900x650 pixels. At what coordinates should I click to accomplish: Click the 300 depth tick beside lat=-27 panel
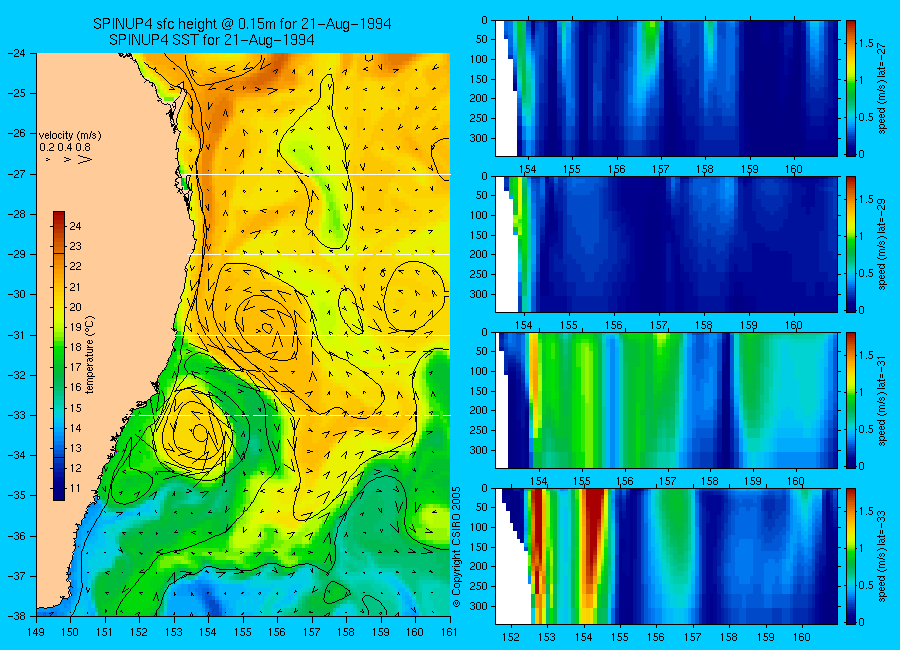point(478,138)
